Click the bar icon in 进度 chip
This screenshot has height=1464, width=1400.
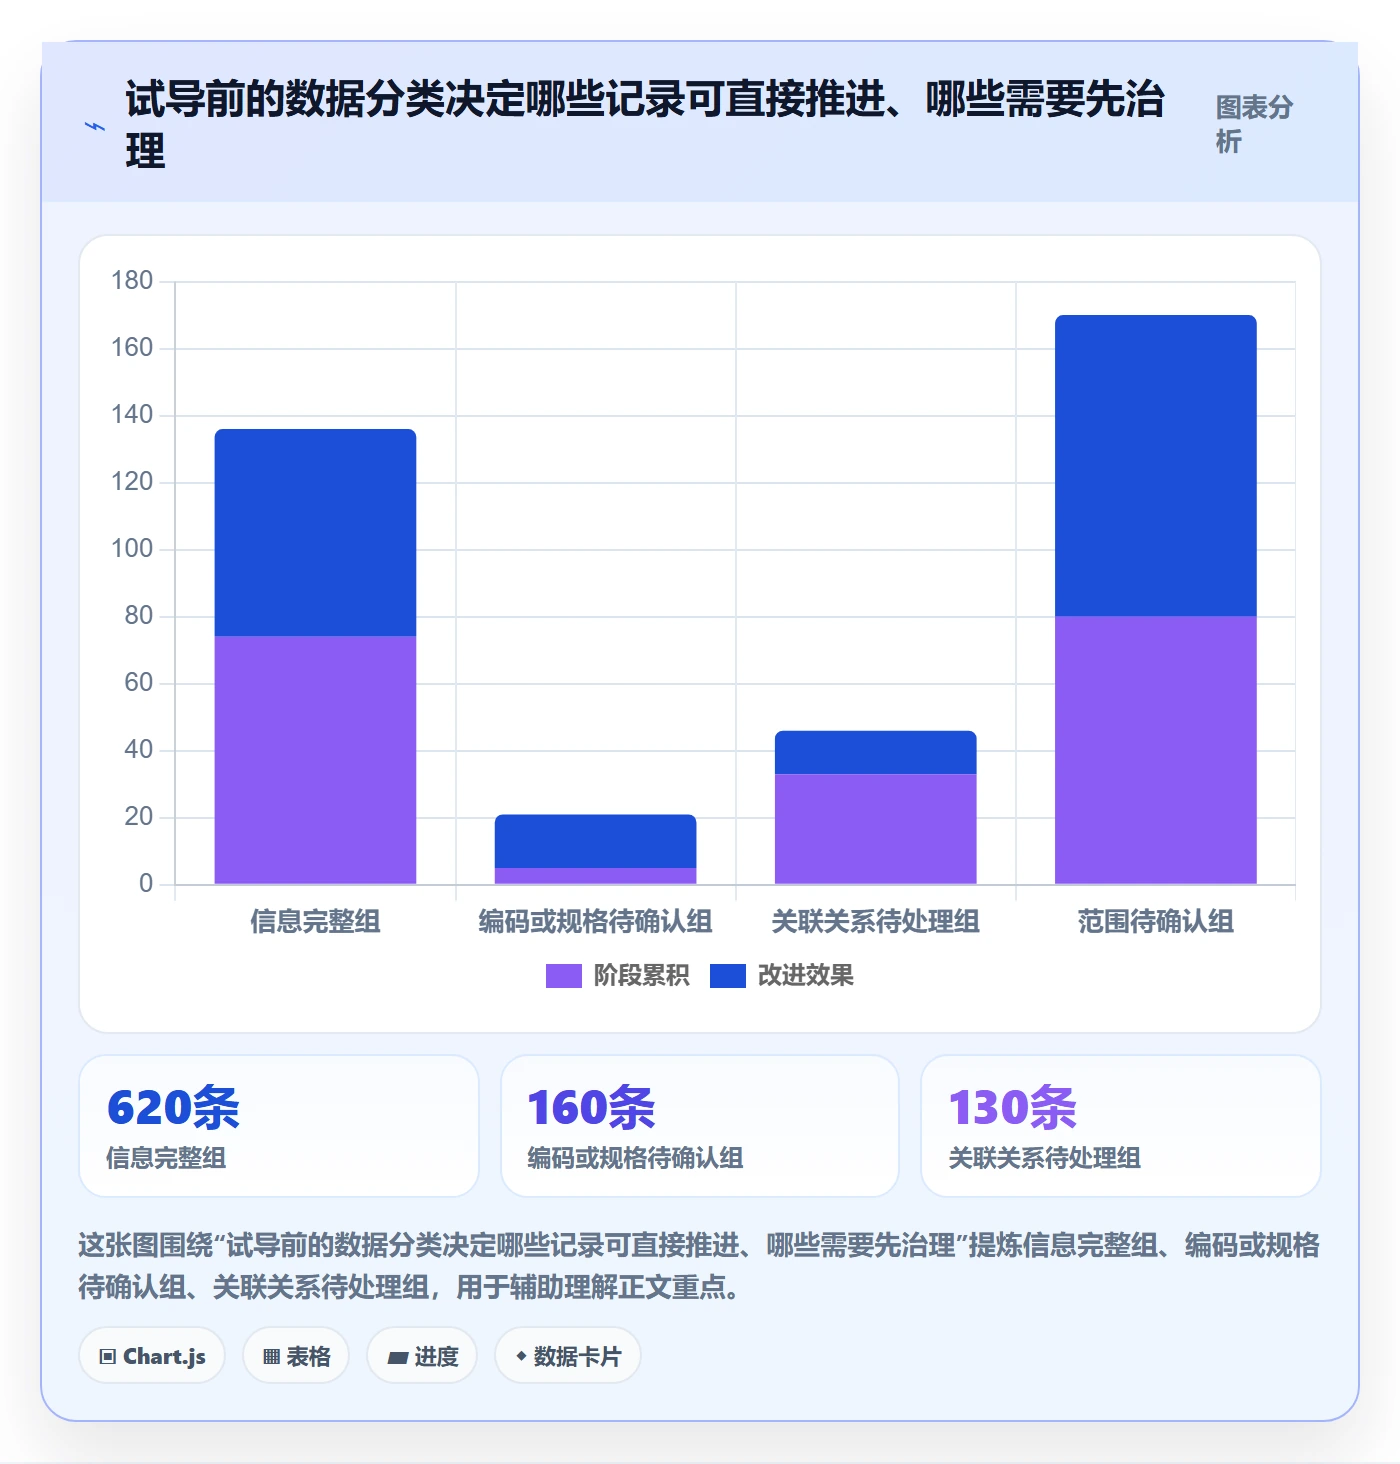397,1358
